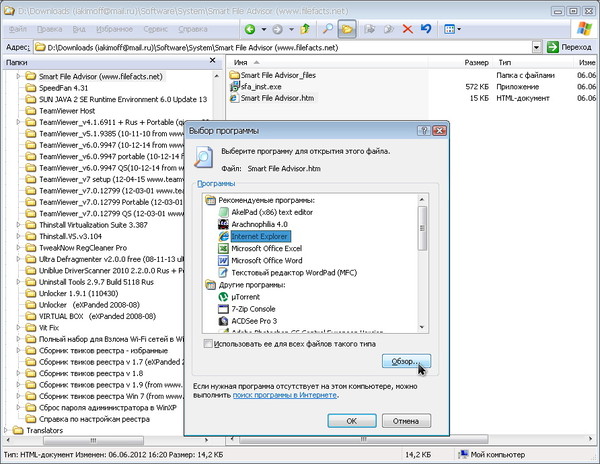
Task: Click the dialog help question mark button
Action: point(424,131)
